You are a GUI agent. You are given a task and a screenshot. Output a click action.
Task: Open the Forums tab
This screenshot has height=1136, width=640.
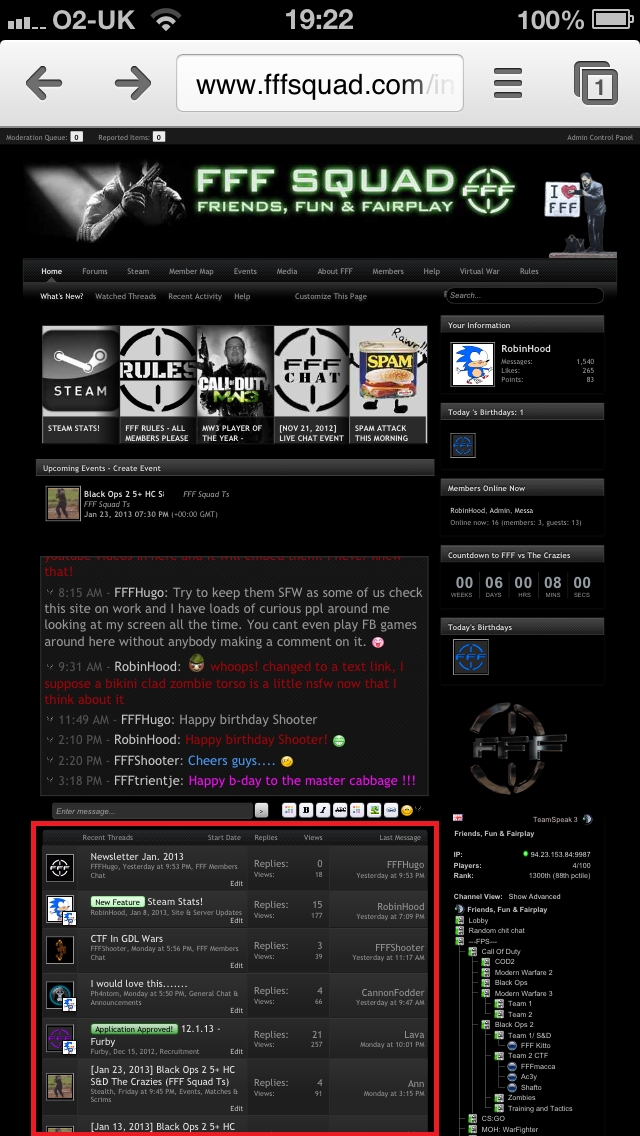95,272
